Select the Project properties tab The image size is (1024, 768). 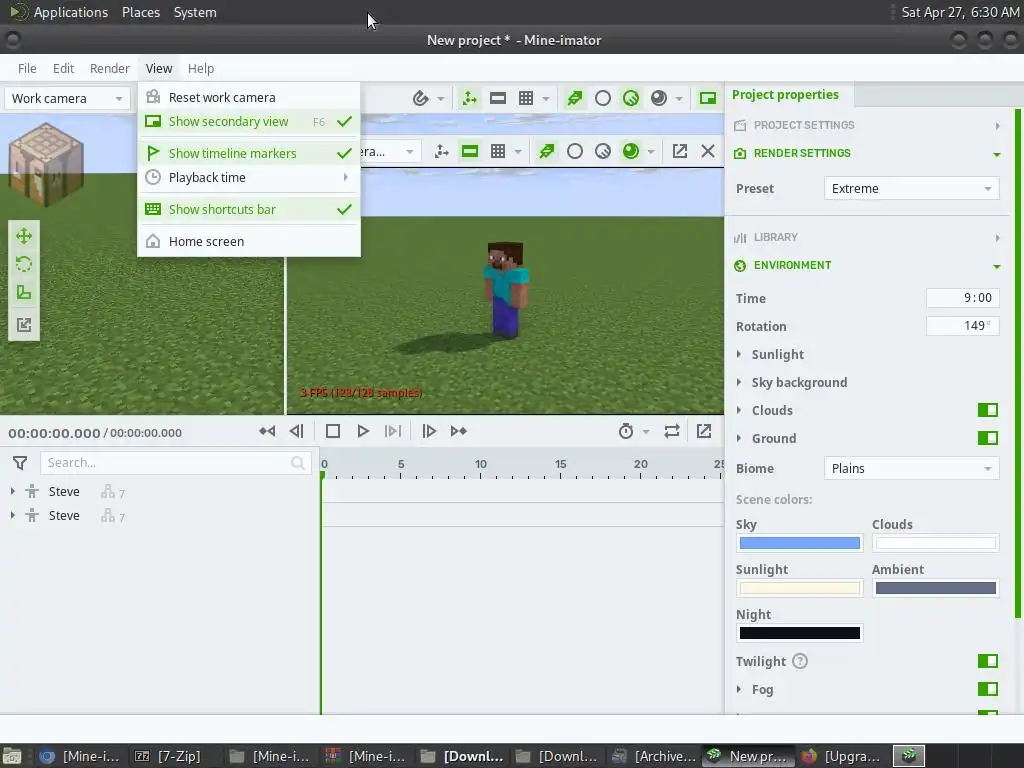[785, 95]
